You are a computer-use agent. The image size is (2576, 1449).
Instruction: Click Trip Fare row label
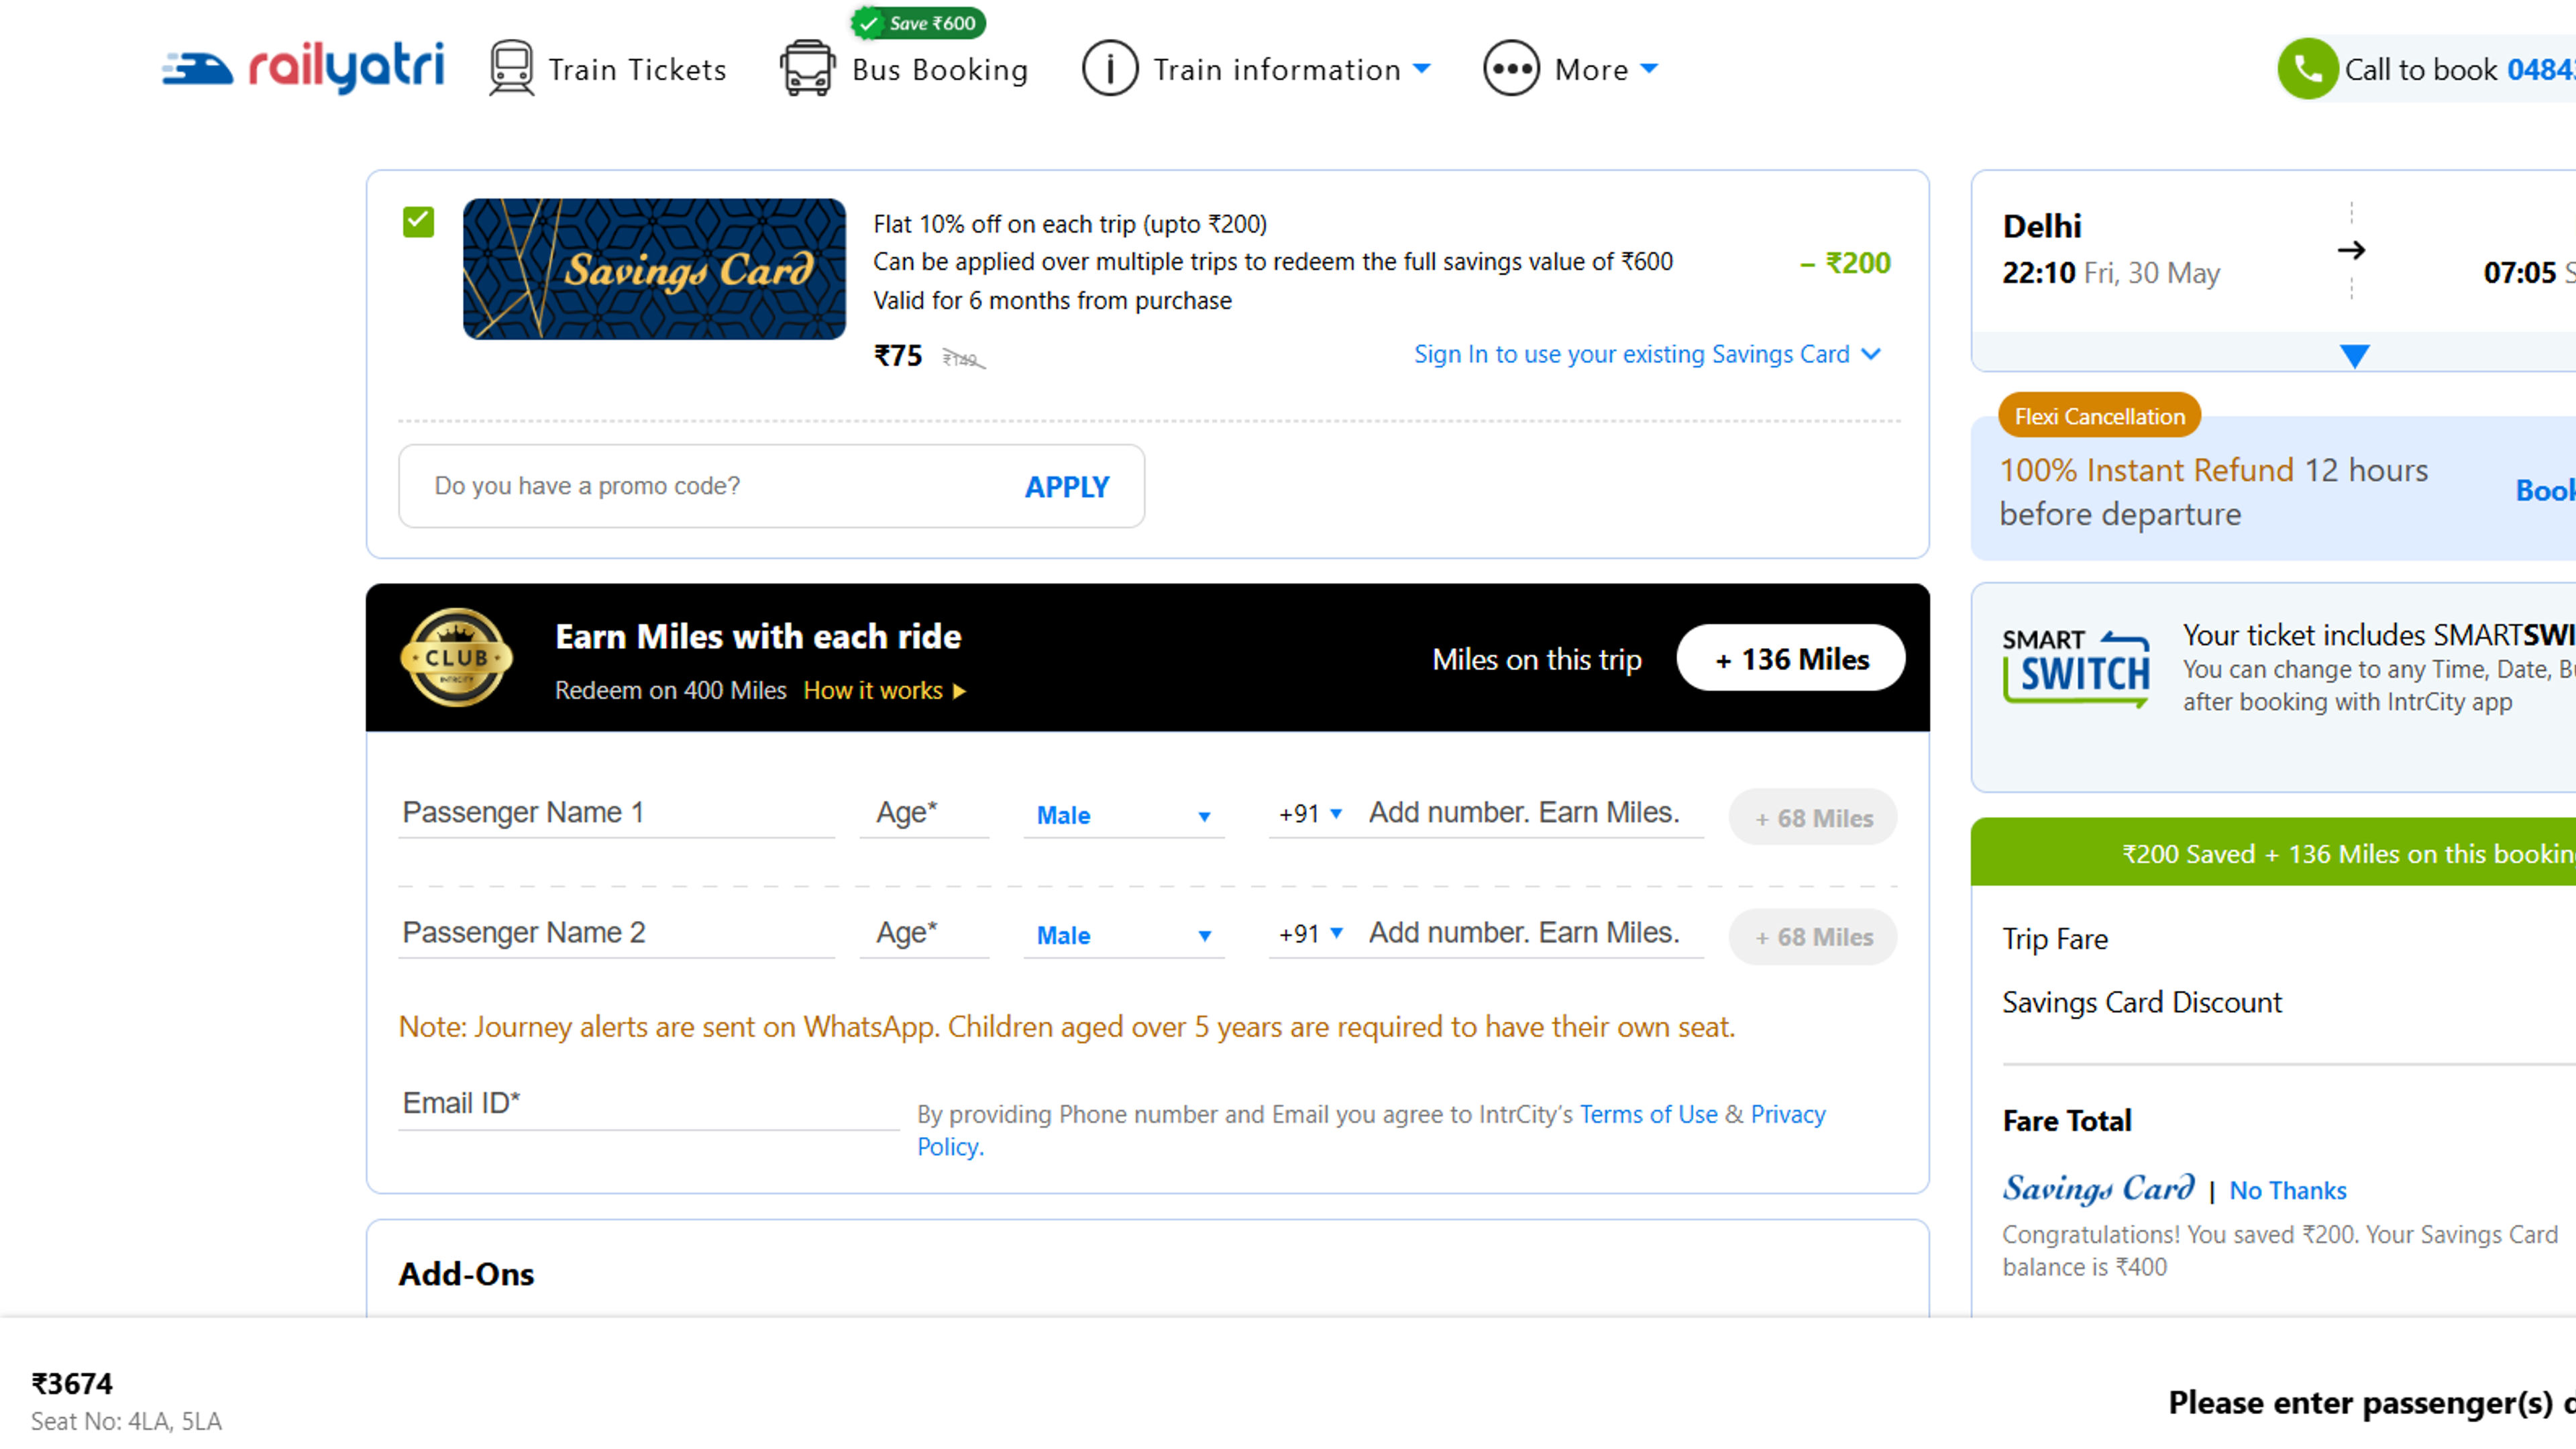coord(2055,939)
